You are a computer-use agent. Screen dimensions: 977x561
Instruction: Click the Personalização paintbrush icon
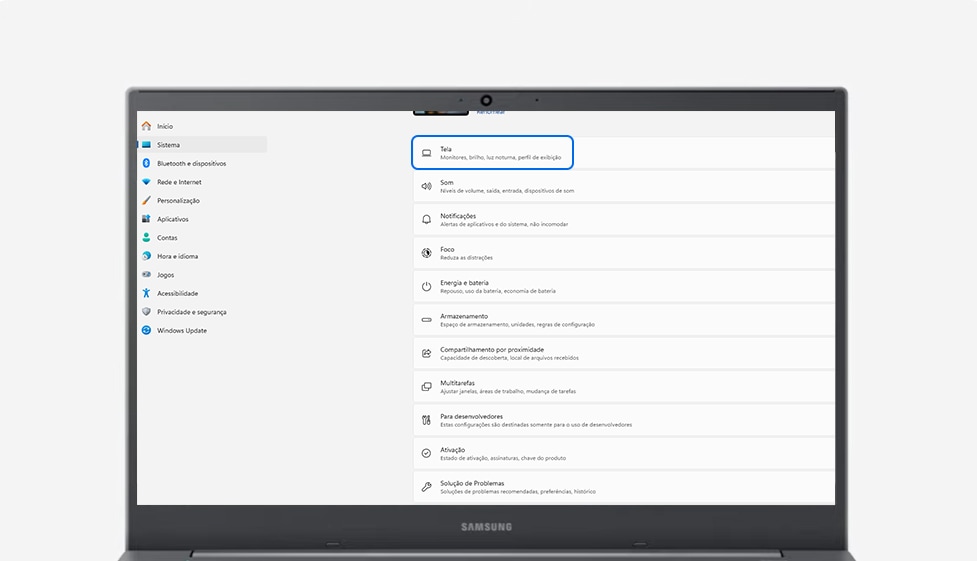pos(146,201)
